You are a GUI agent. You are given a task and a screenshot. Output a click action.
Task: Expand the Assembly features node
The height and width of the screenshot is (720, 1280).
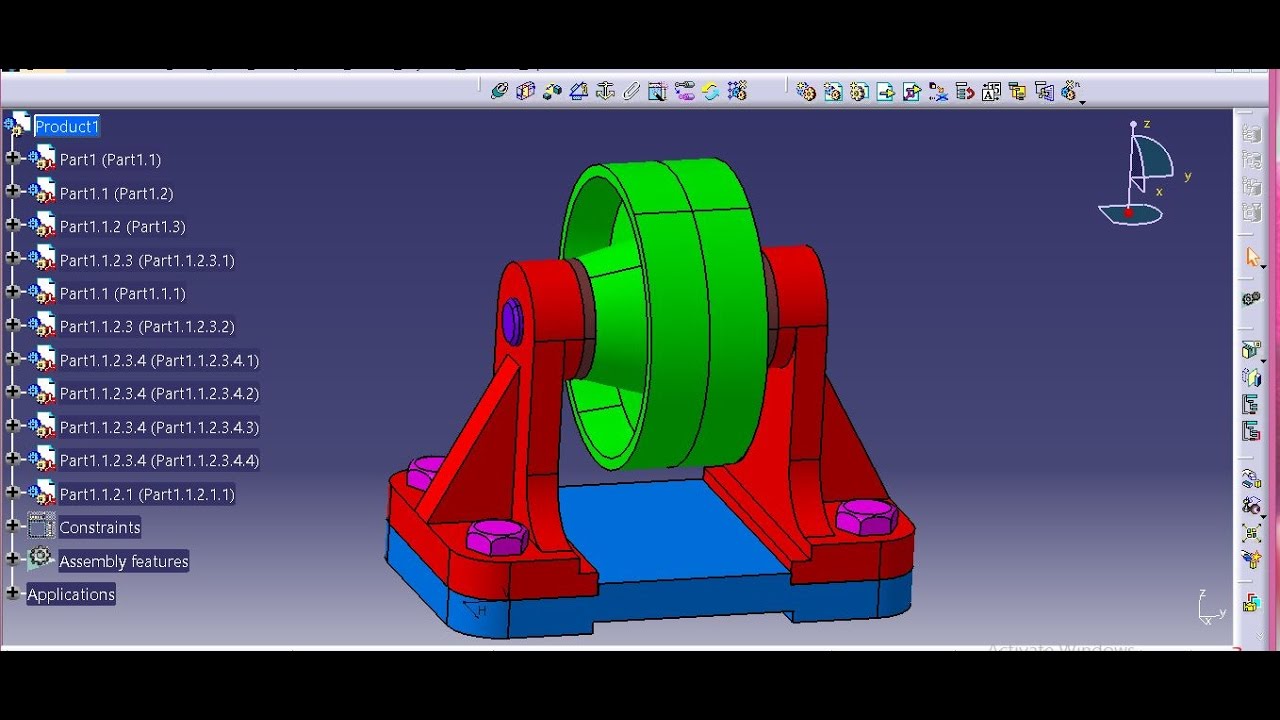13,560
